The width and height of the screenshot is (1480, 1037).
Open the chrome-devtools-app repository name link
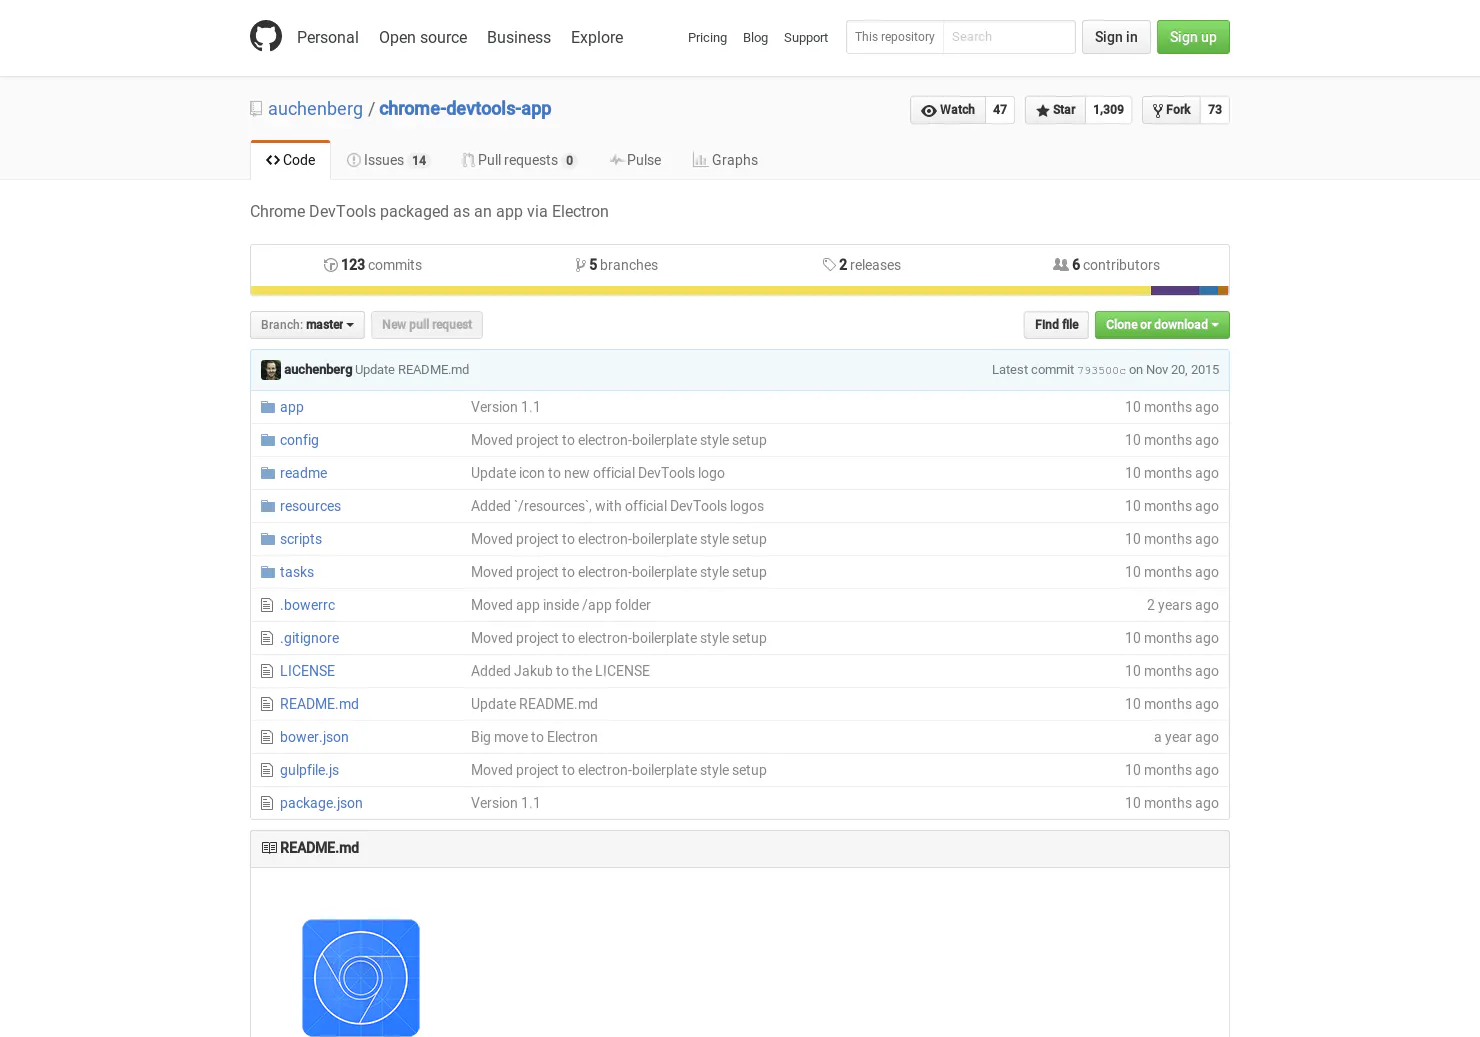click(x=465, y=109)
